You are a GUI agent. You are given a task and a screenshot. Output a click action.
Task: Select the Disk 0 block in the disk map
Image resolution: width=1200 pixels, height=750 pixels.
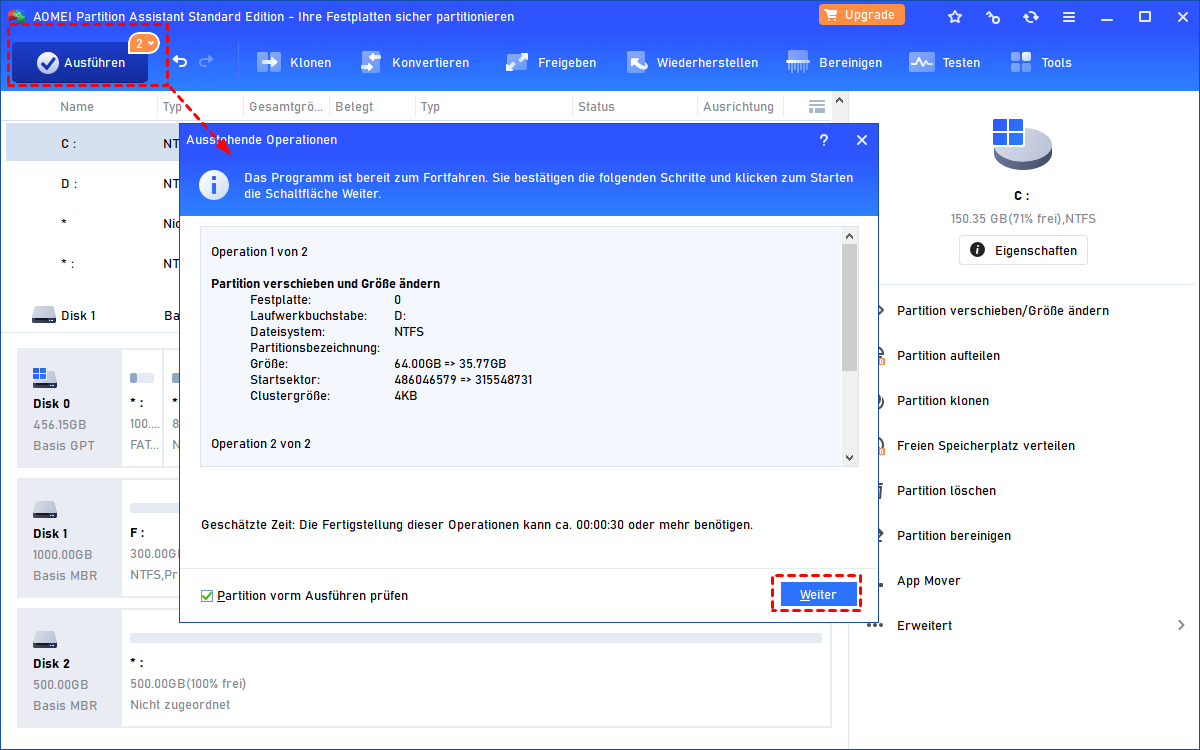(69, 408)
